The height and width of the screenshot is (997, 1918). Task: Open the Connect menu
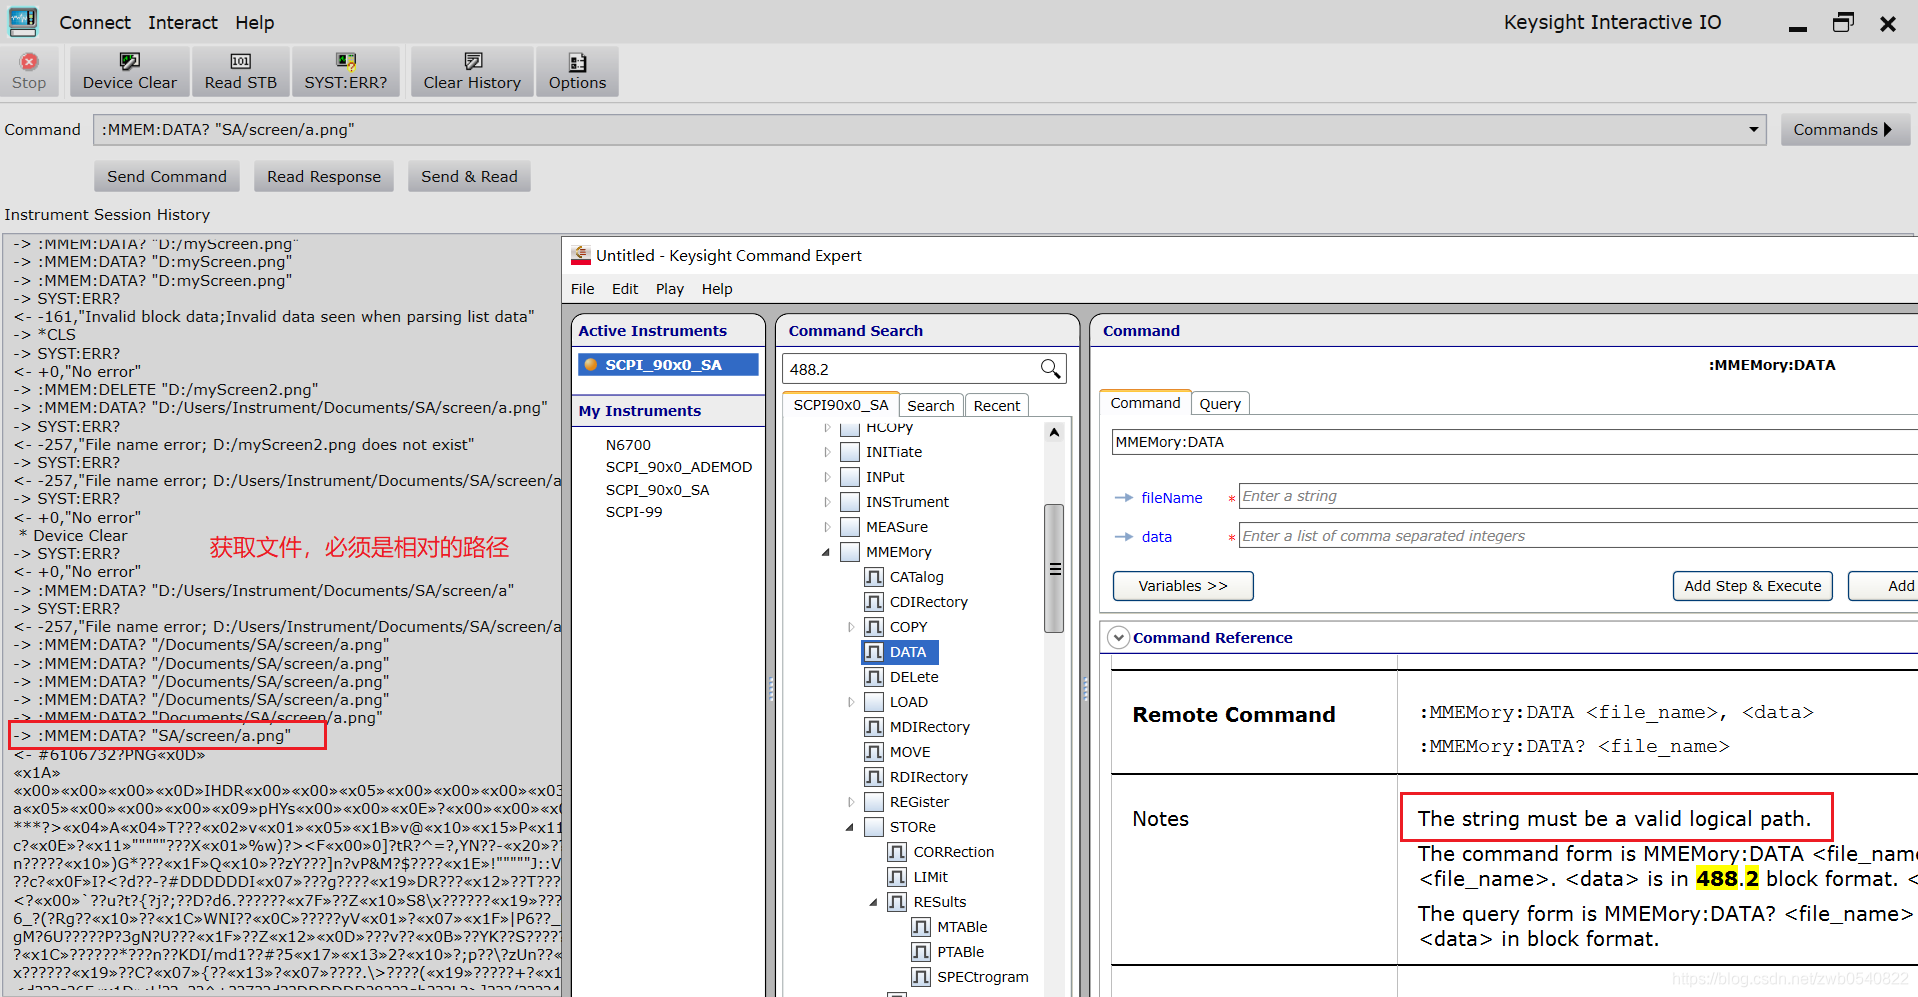pyautogui.click(x=95, y=22)
